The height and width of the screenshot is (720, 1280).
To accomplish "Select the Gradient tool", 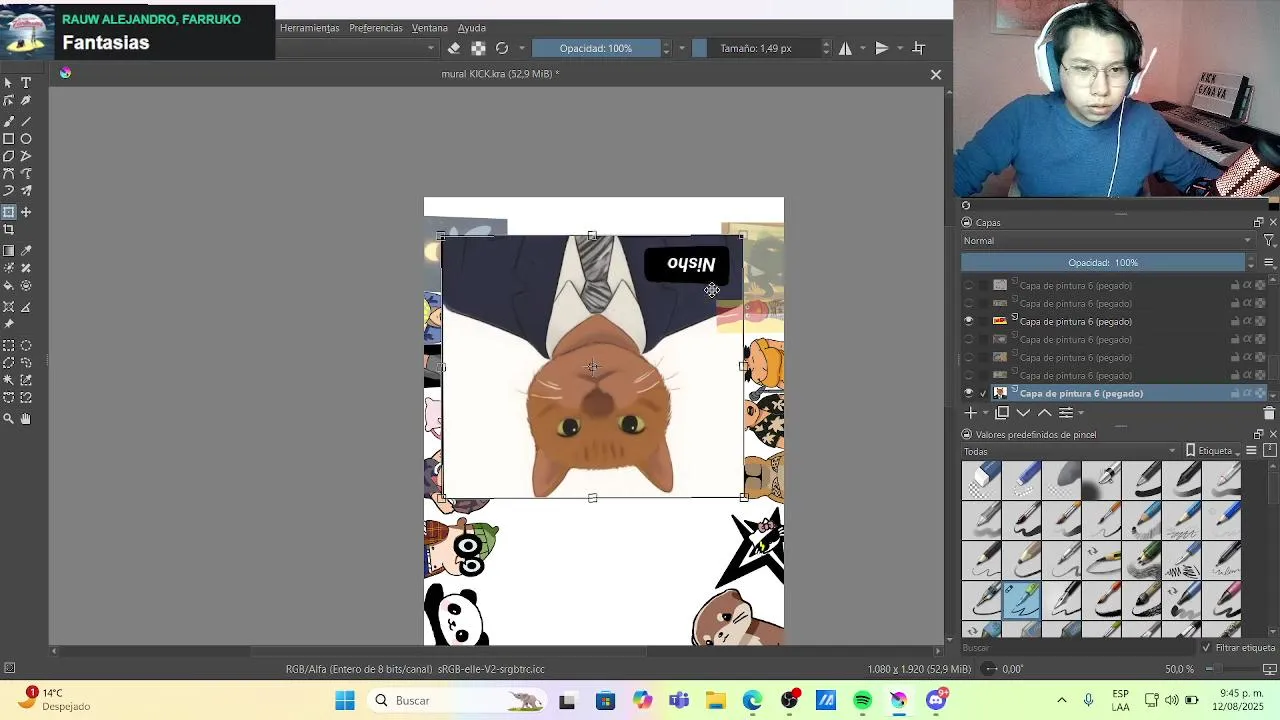I will 9,250.
